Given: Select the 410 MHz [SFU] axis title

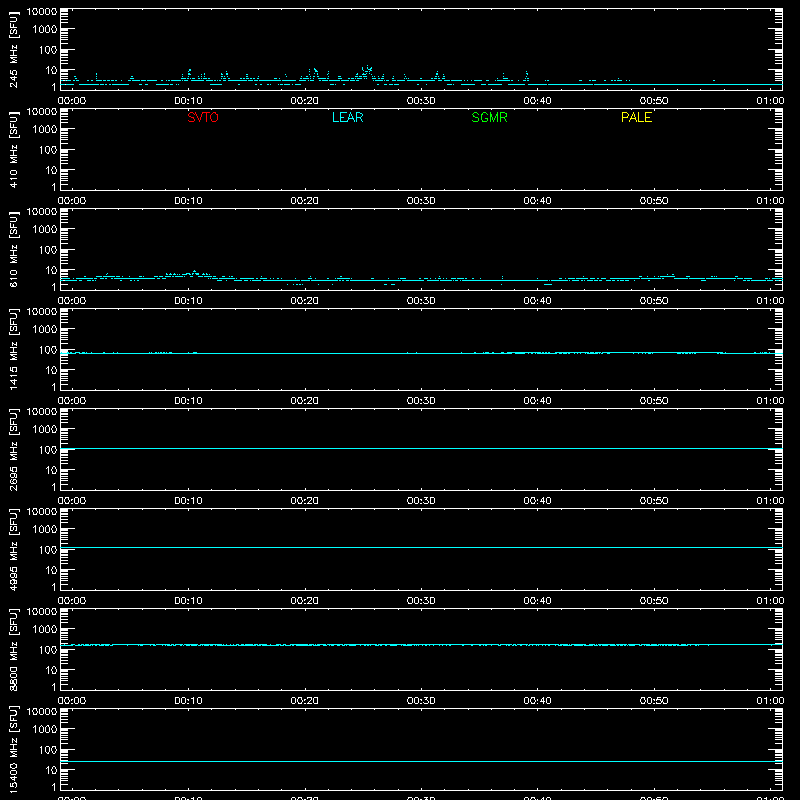Looking at the screenshot, I should [x=13, y=149].
